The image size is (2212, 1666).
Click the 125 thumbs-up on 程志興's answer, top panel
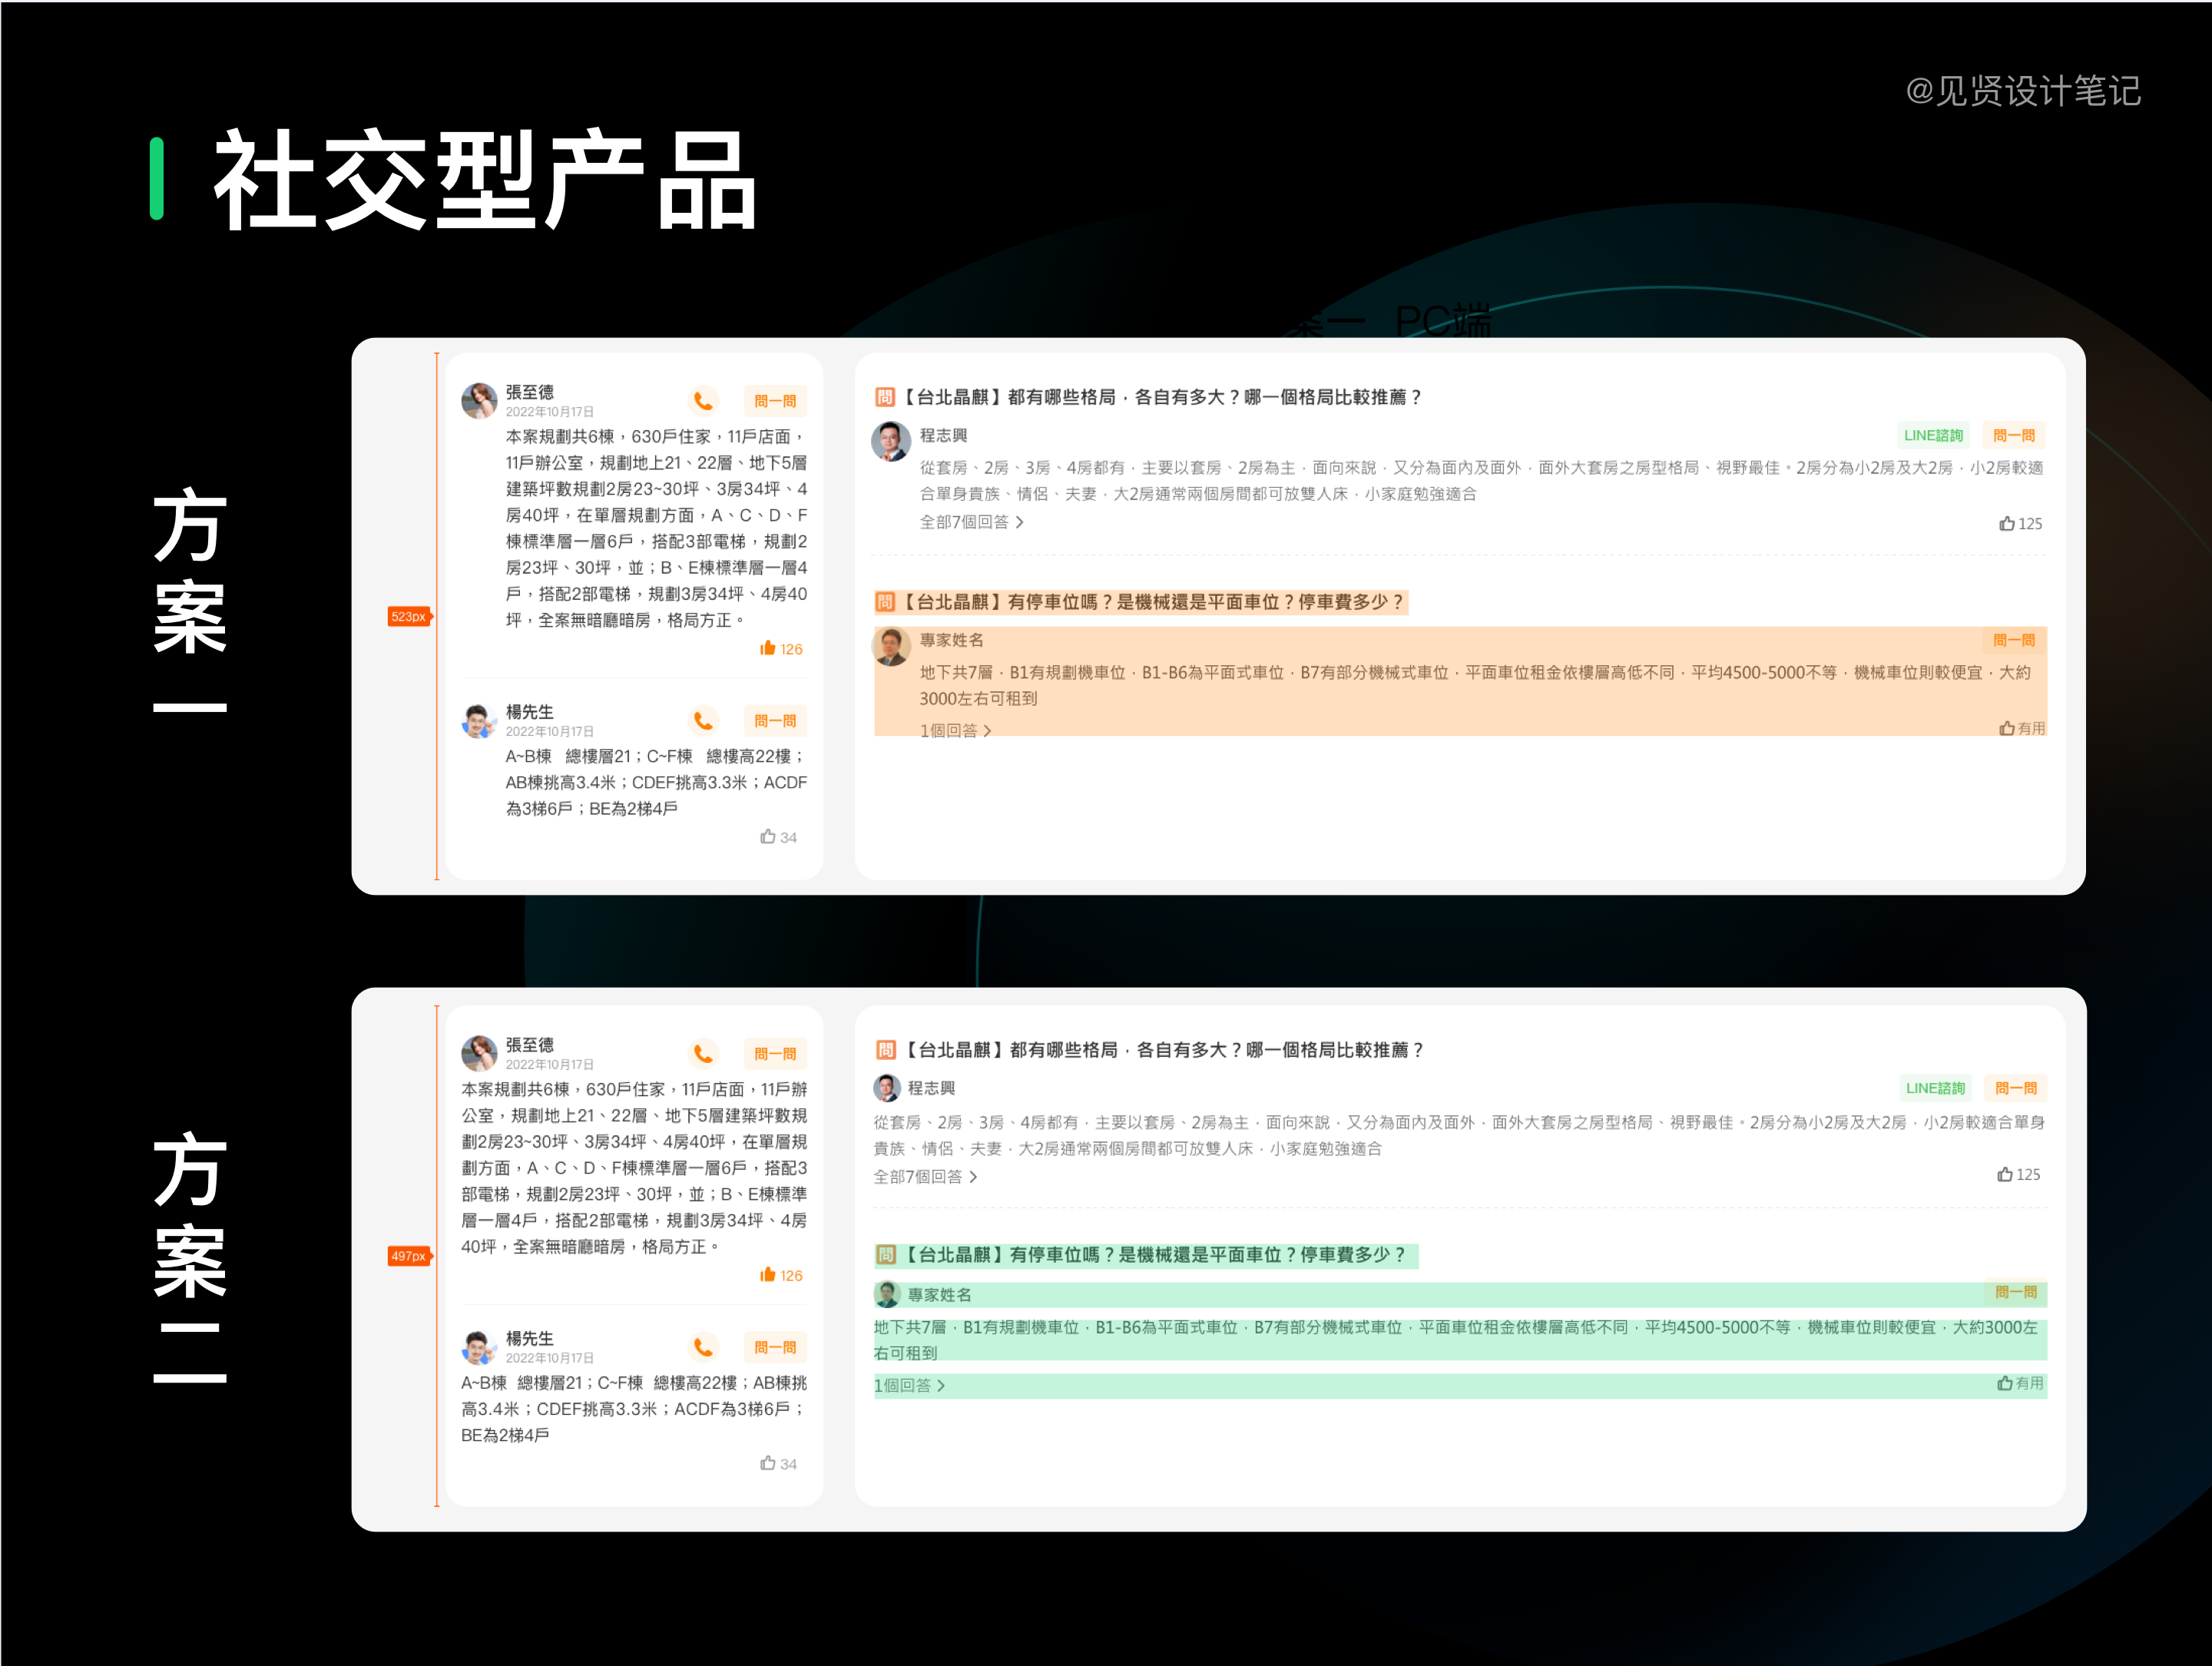2007,524
